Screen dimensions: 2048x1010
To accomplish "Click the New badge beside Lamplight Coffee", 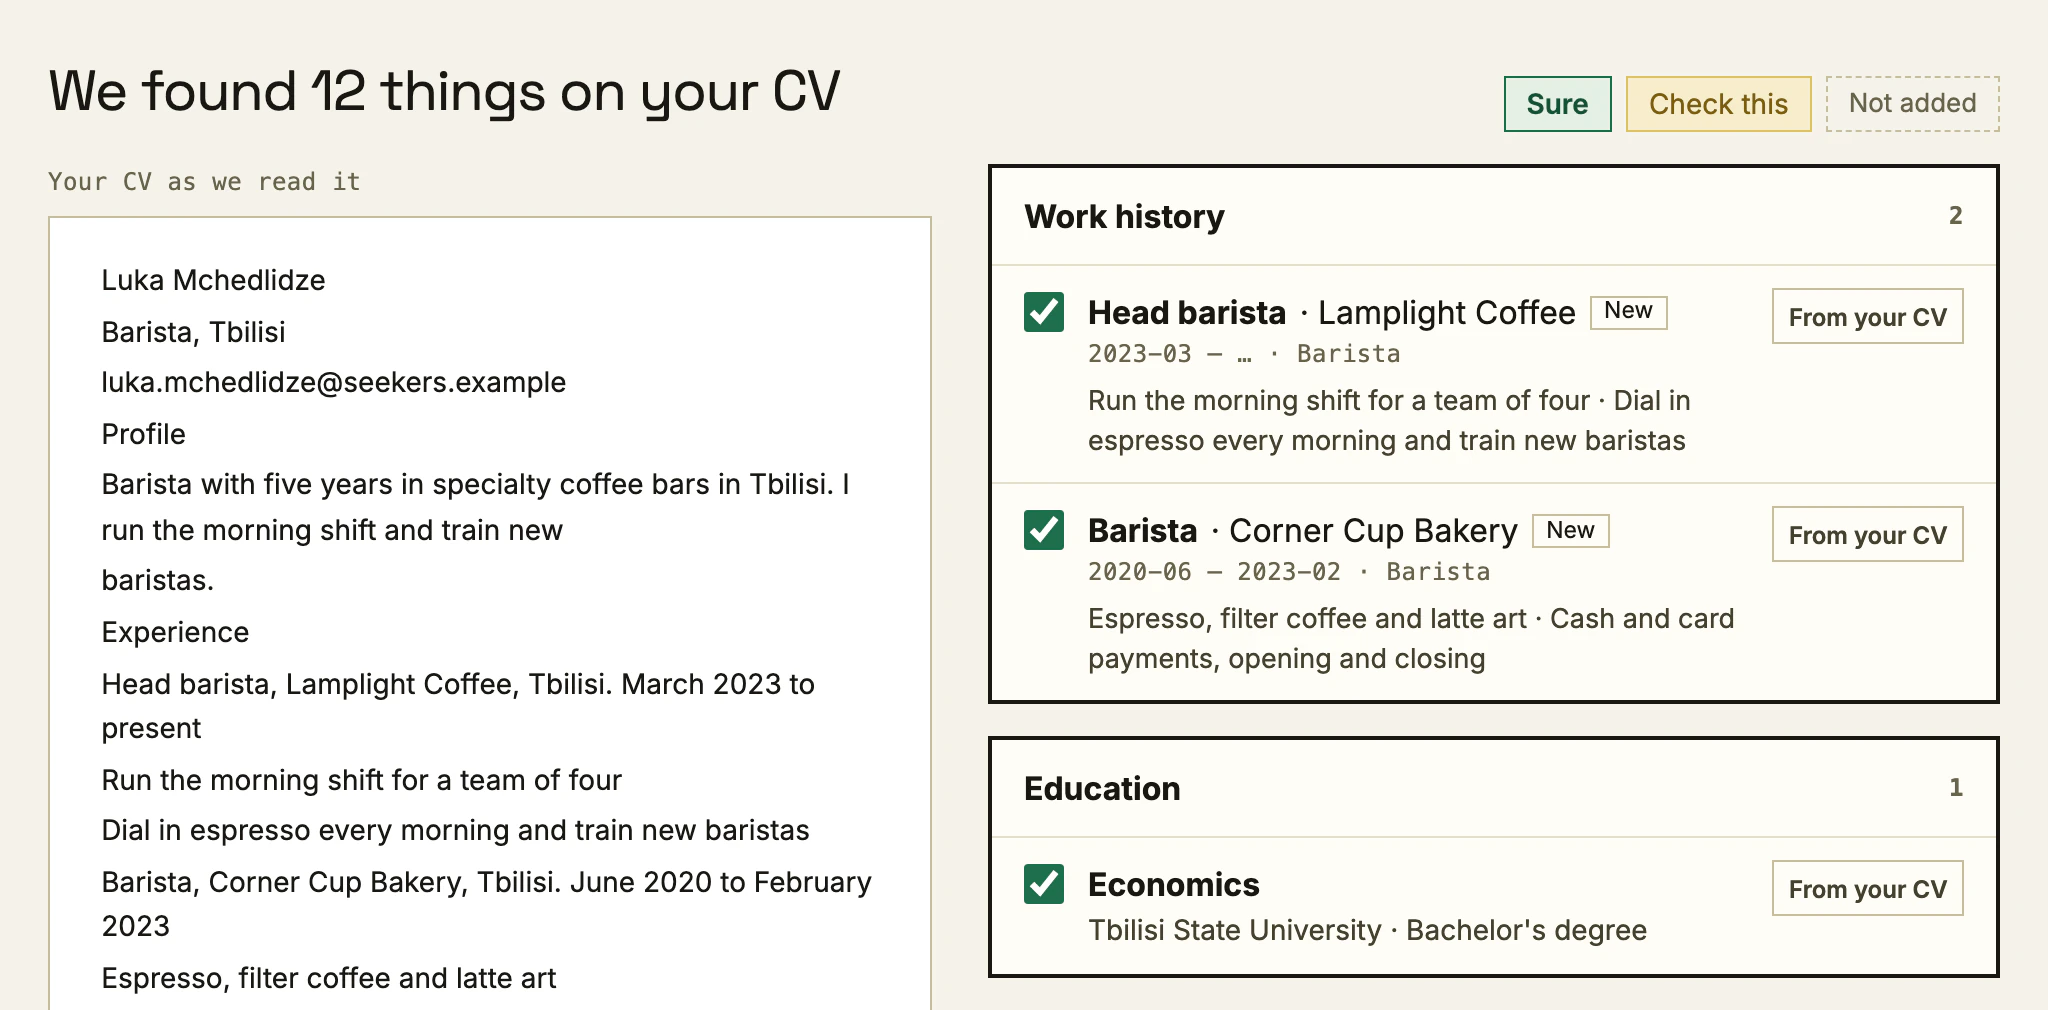I will tap(1628, 311).
